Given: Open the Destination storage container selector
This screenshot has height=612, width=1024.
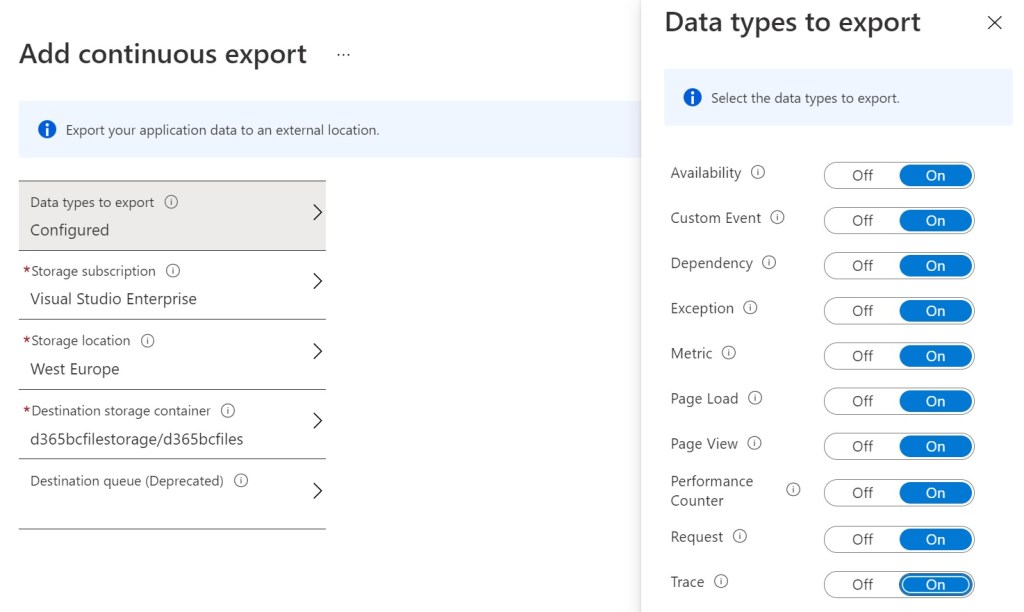Looking at the screenshot, I should click(318, 423).
